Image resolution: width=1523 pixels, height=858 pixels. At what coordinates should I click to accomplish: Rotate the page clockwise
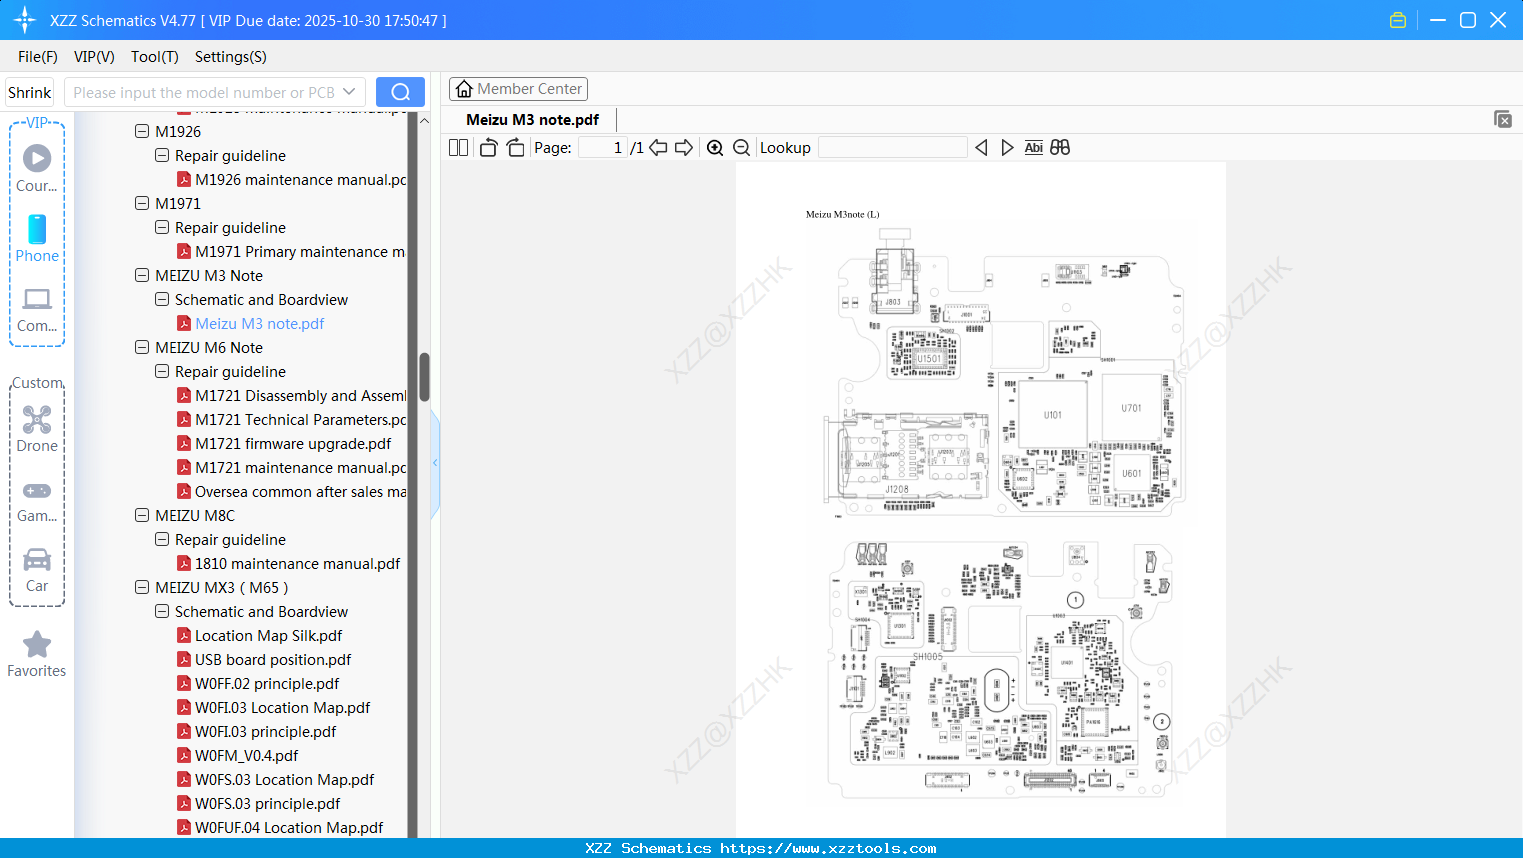pyautogui.click(x=515, y=148)
